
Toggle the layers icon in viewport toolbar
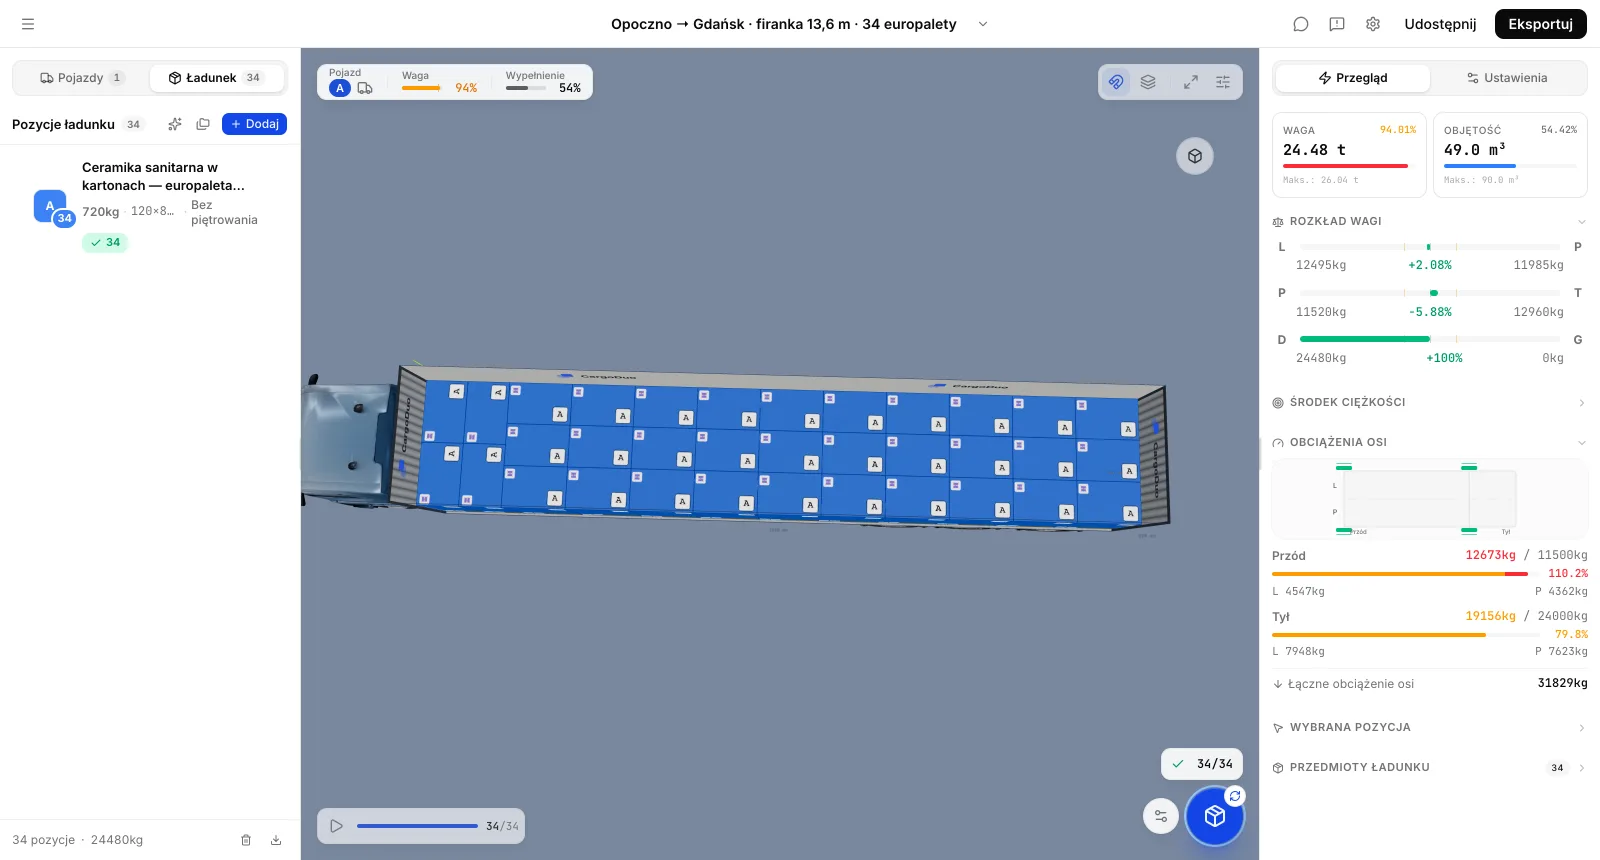click(1148, 82)
